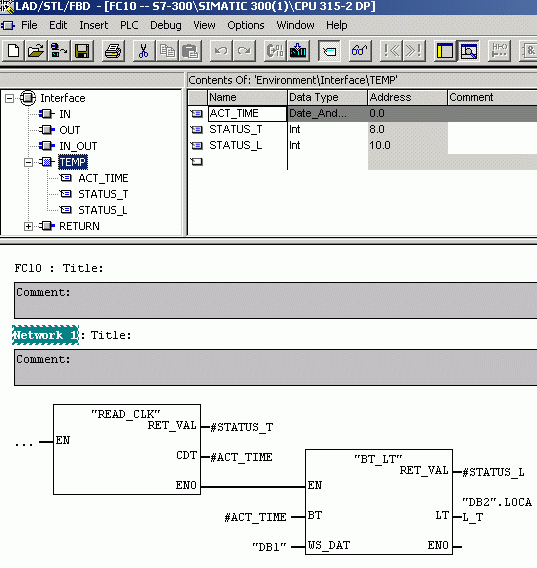Screen dimensions: 537x568
Task: Collapse the TEMP tree node
Action: click(28, 162)
